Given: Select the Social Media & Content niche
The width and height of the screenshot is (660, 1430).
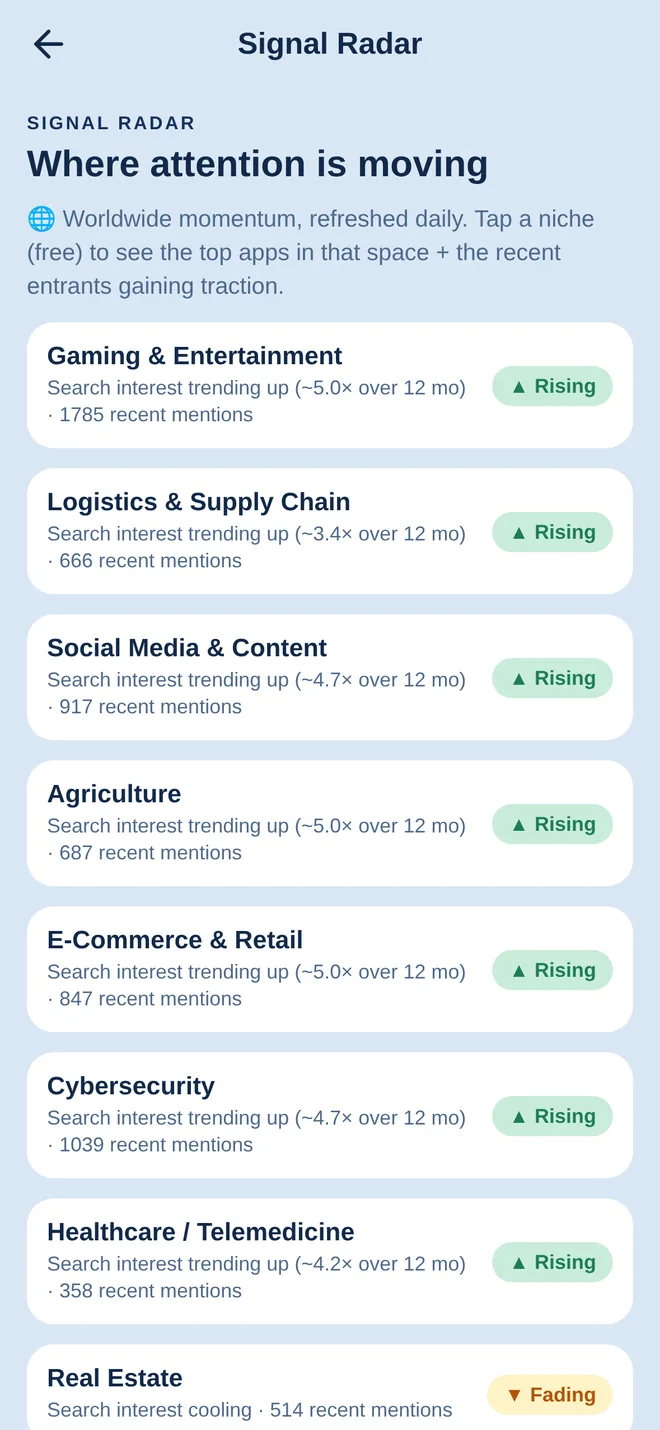Looking at the screenshot, I should tap(330, 677).
